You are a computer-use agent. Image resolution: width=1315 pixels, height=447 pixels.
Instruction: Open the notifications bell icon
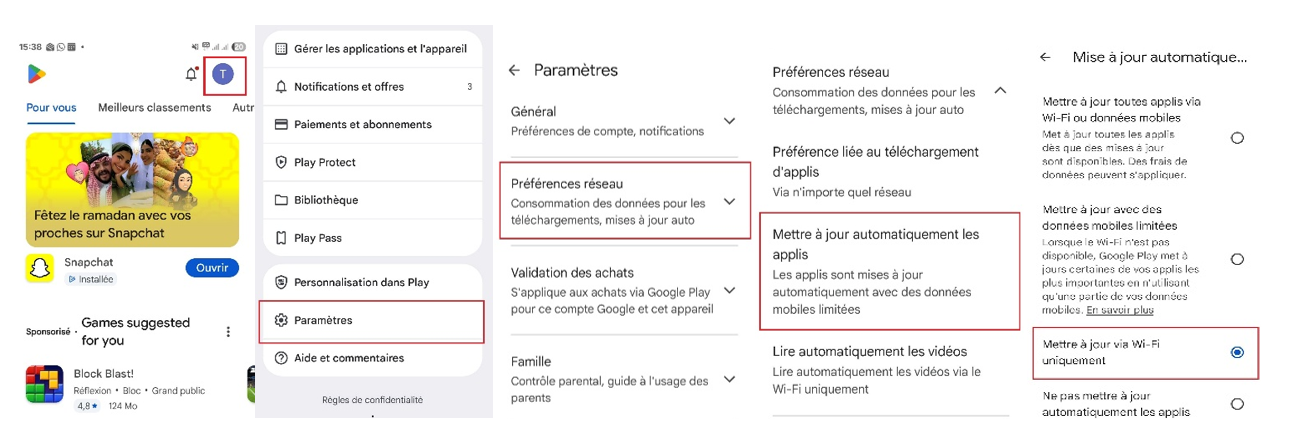coord(191,74)
